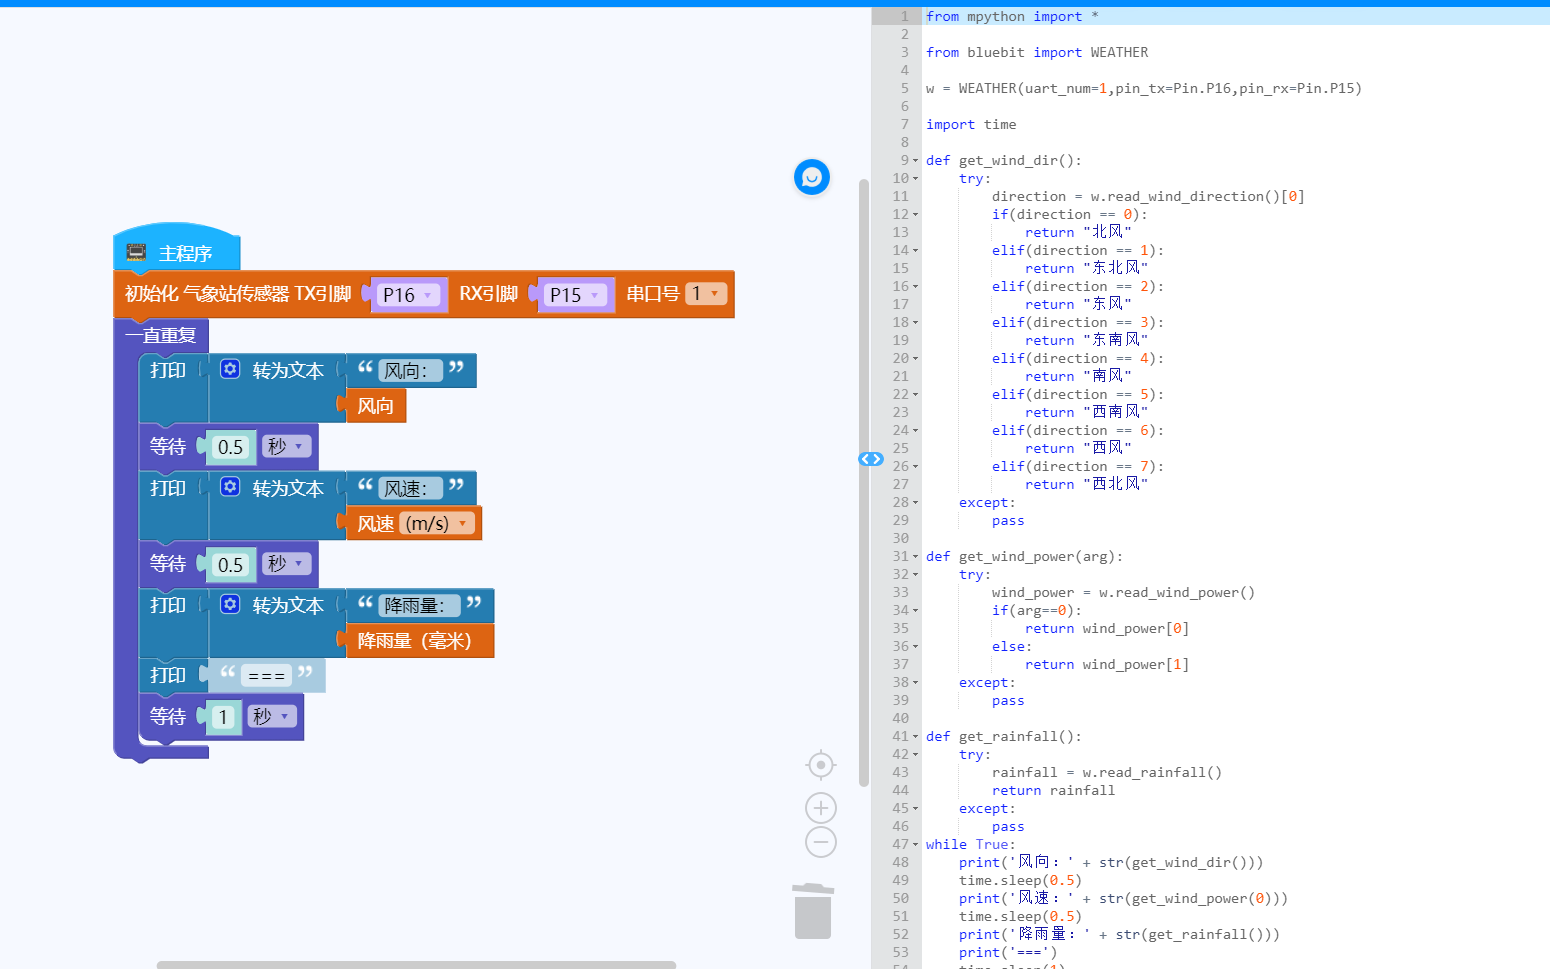Open the 秒 unit dropdown in the 等待 1 block

tap(272, 716)
